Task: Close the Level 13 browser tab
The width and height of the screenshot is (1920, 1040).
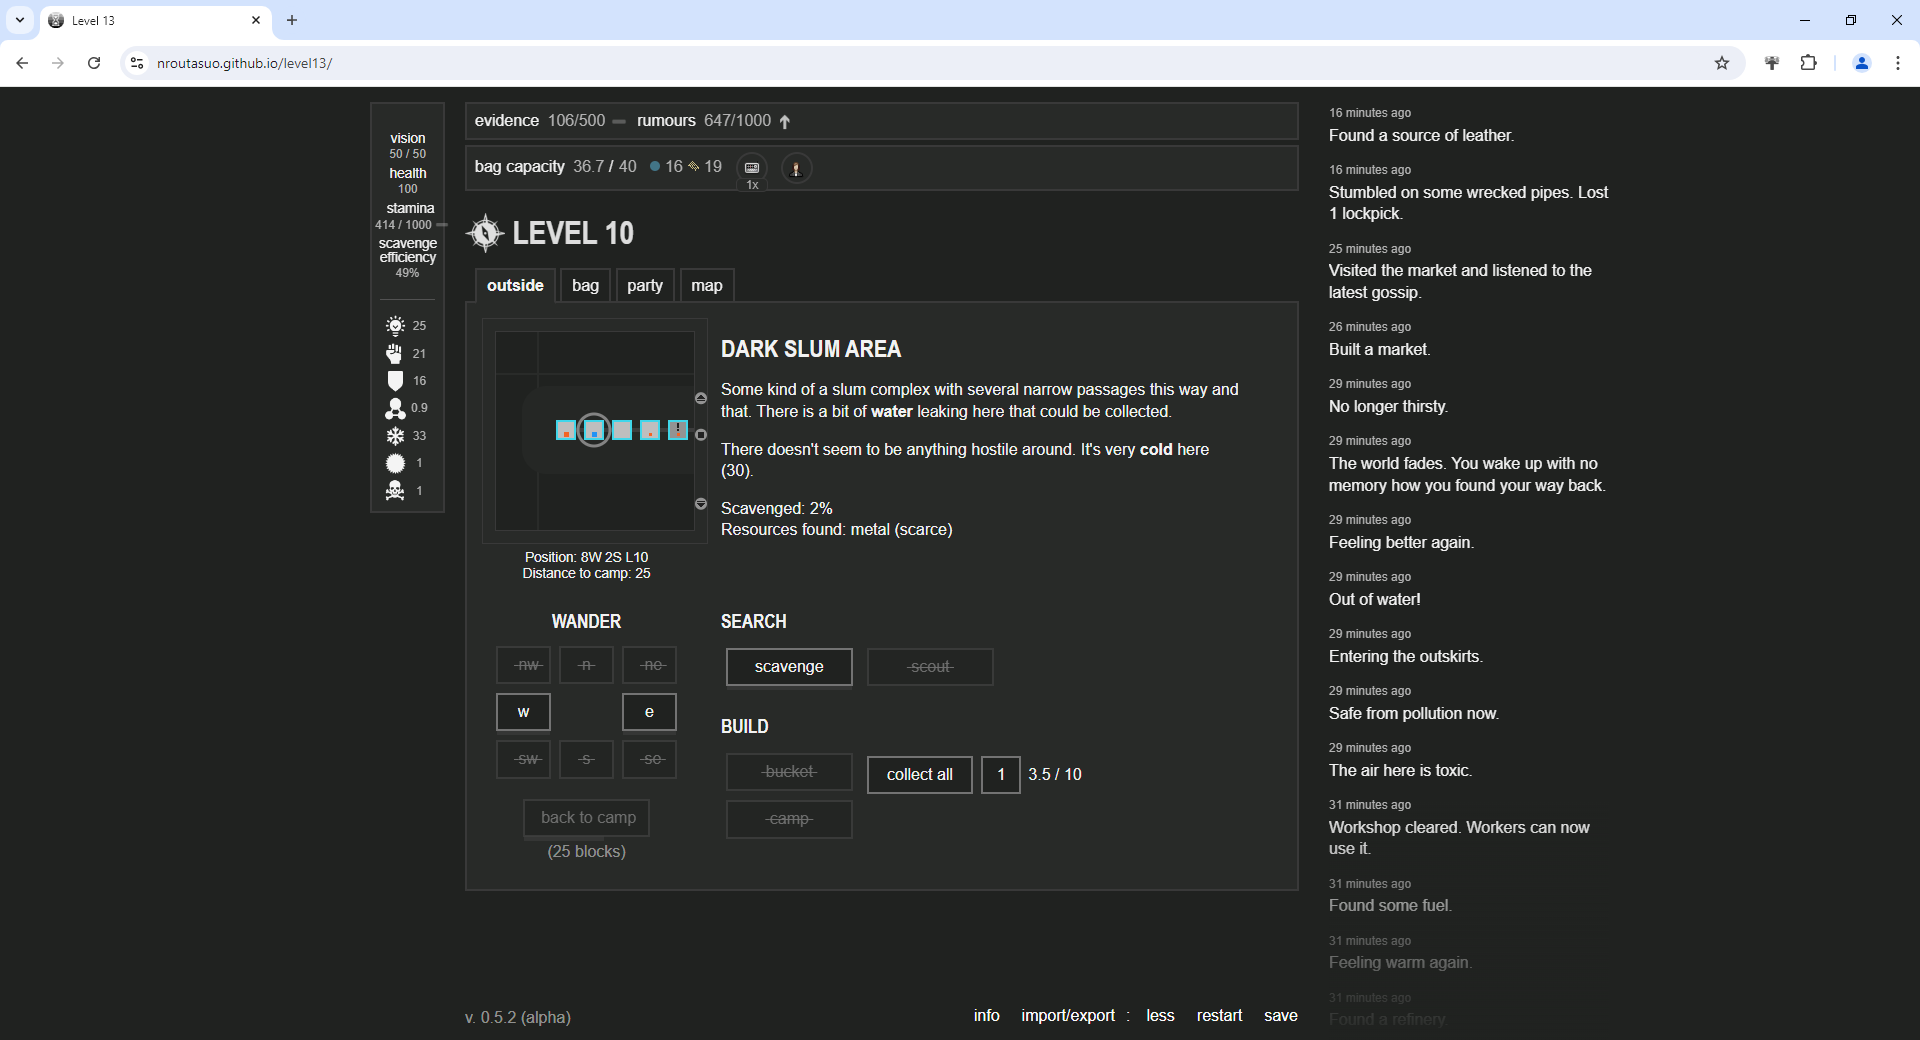Action: [256, 20]
